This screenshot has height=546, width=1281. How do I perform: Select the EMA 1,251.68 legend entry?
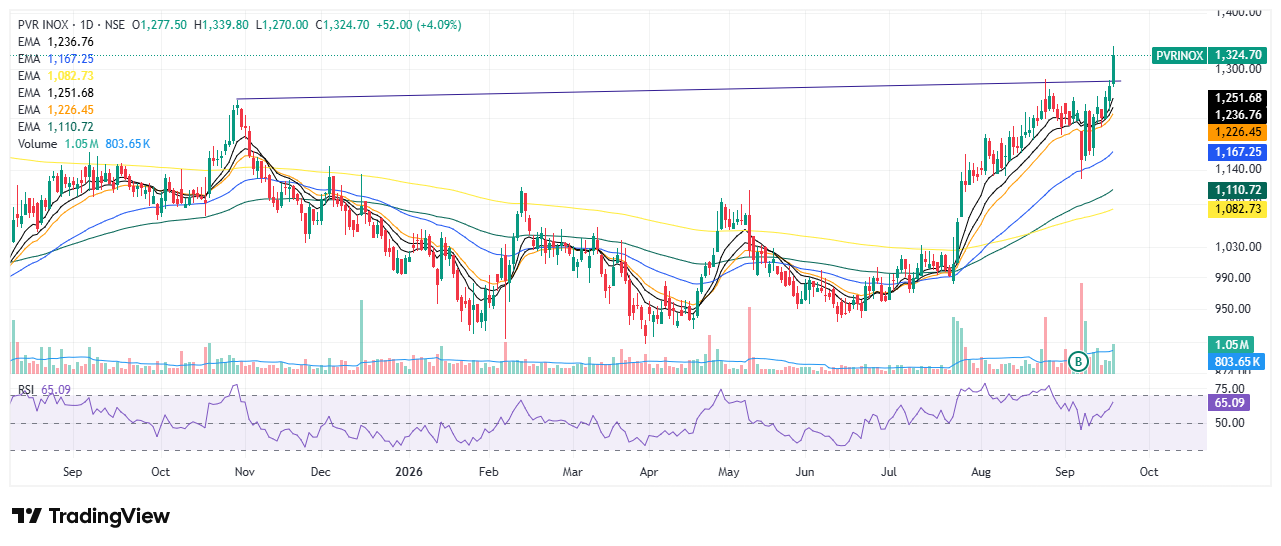tap(56, 93)
